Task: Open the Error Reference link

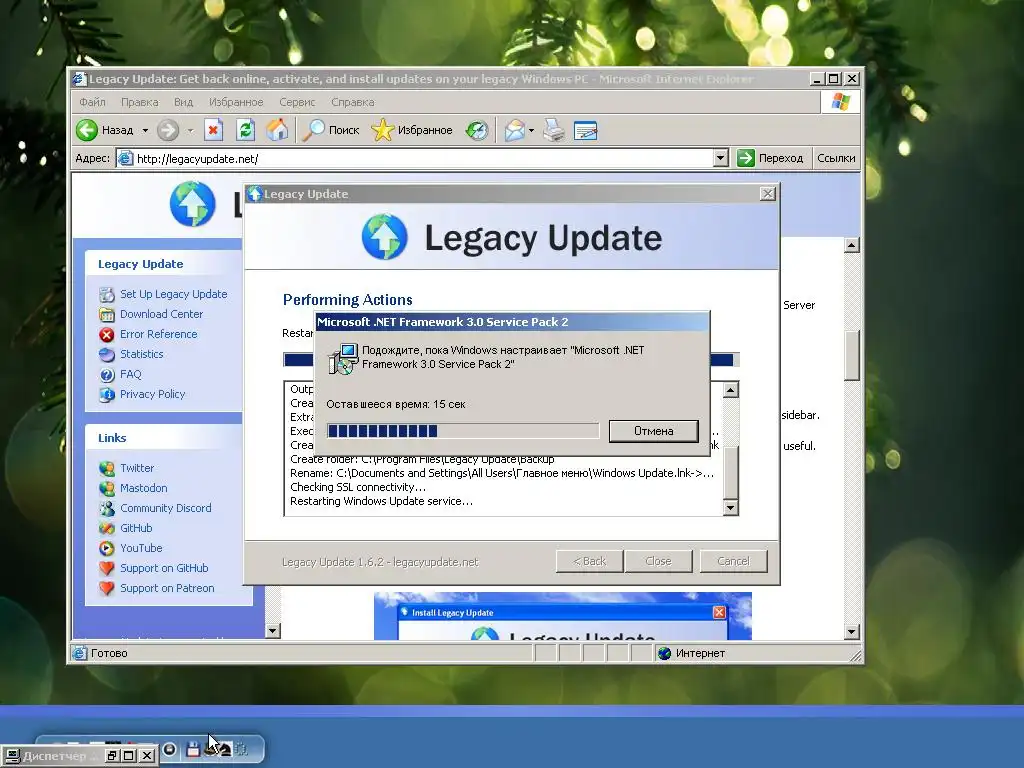Action: coord(159,334)
